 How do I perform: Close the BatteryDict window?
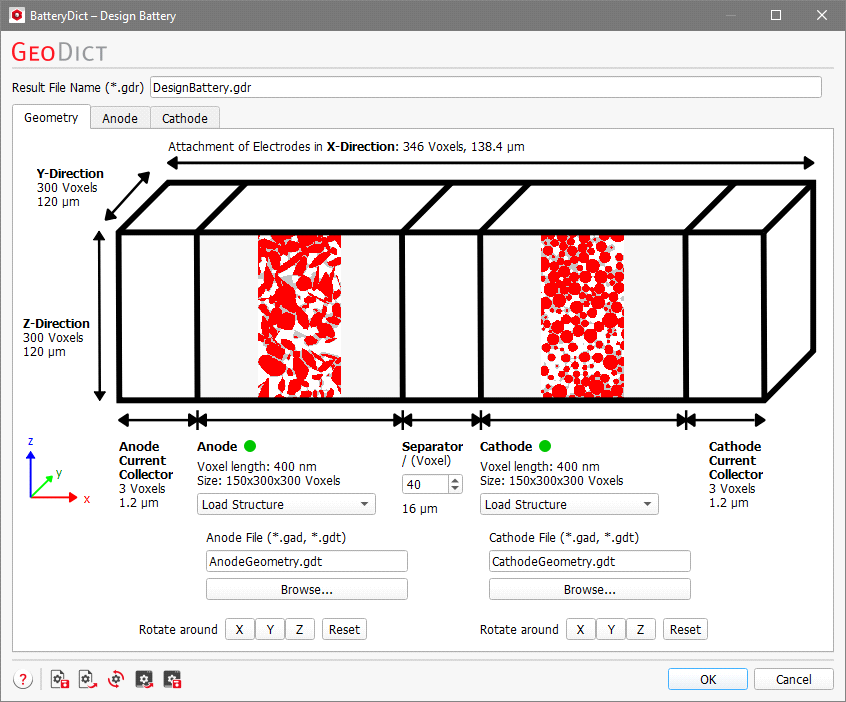coord(822,15)
